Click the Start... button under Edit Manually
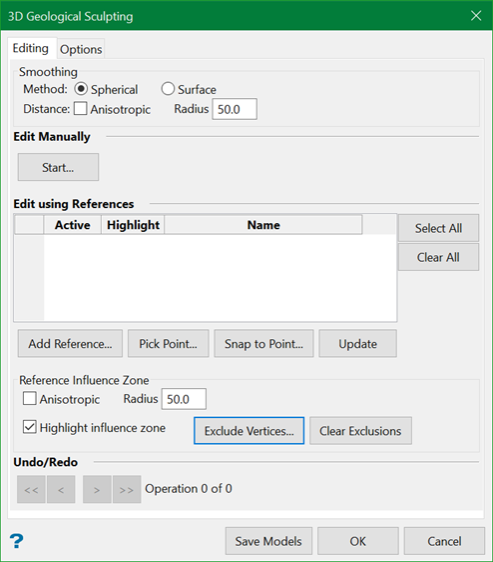The width and height of the screenshot is (493, 562). tap(58, 167)
